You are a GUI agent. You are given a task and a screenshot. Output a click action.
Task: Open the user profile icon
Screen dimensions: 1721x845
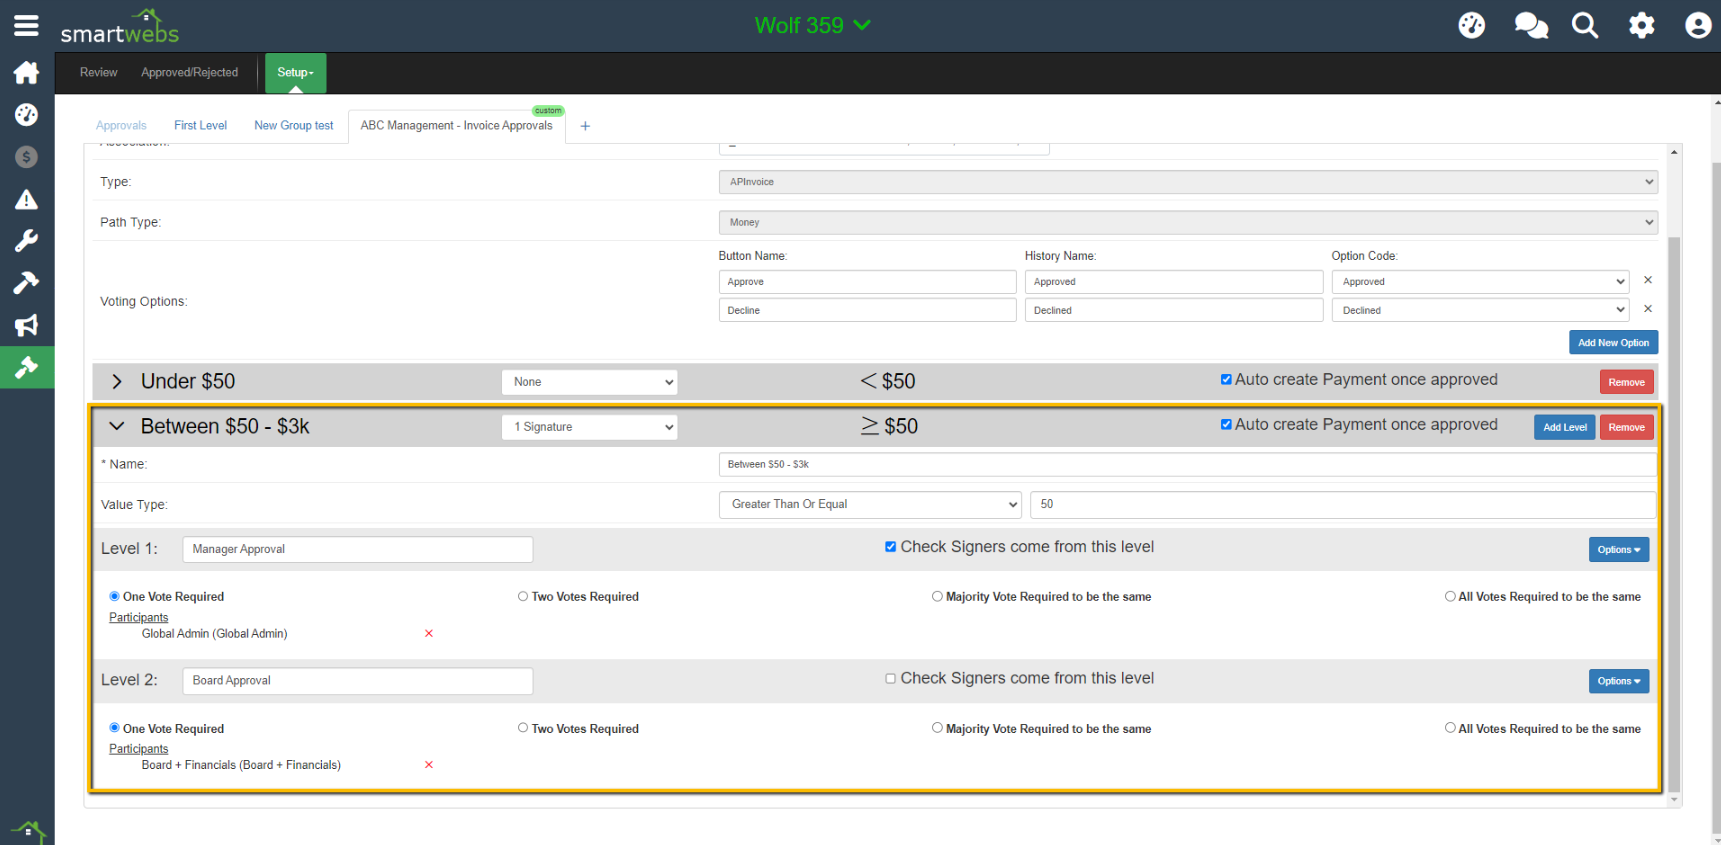tap(1698, 25)
